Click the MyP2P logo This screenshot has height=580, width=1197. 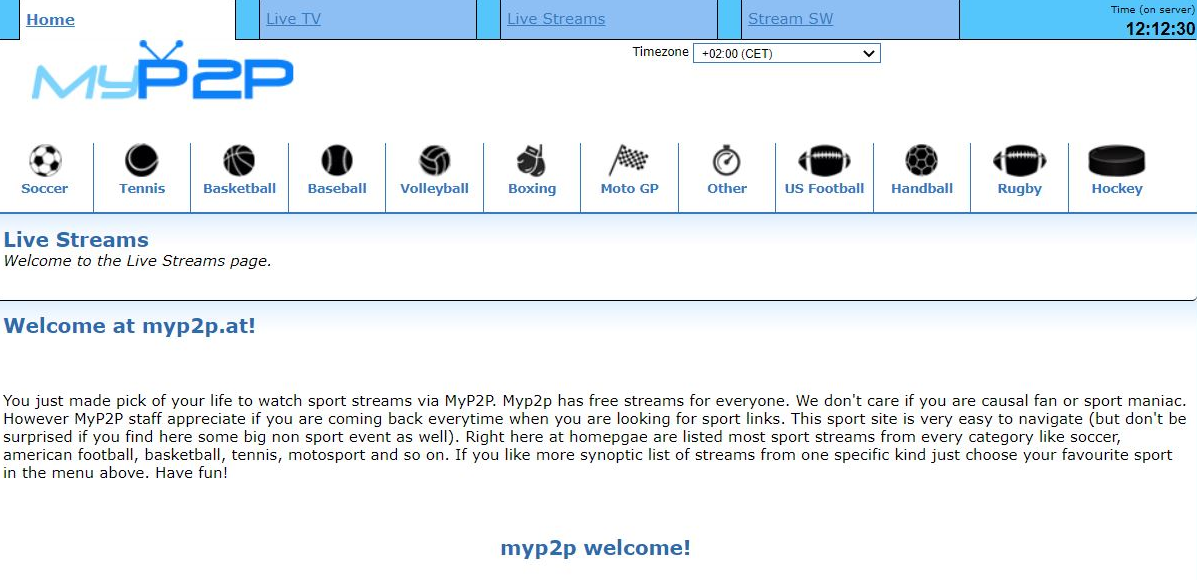click(x=162, y=71)
